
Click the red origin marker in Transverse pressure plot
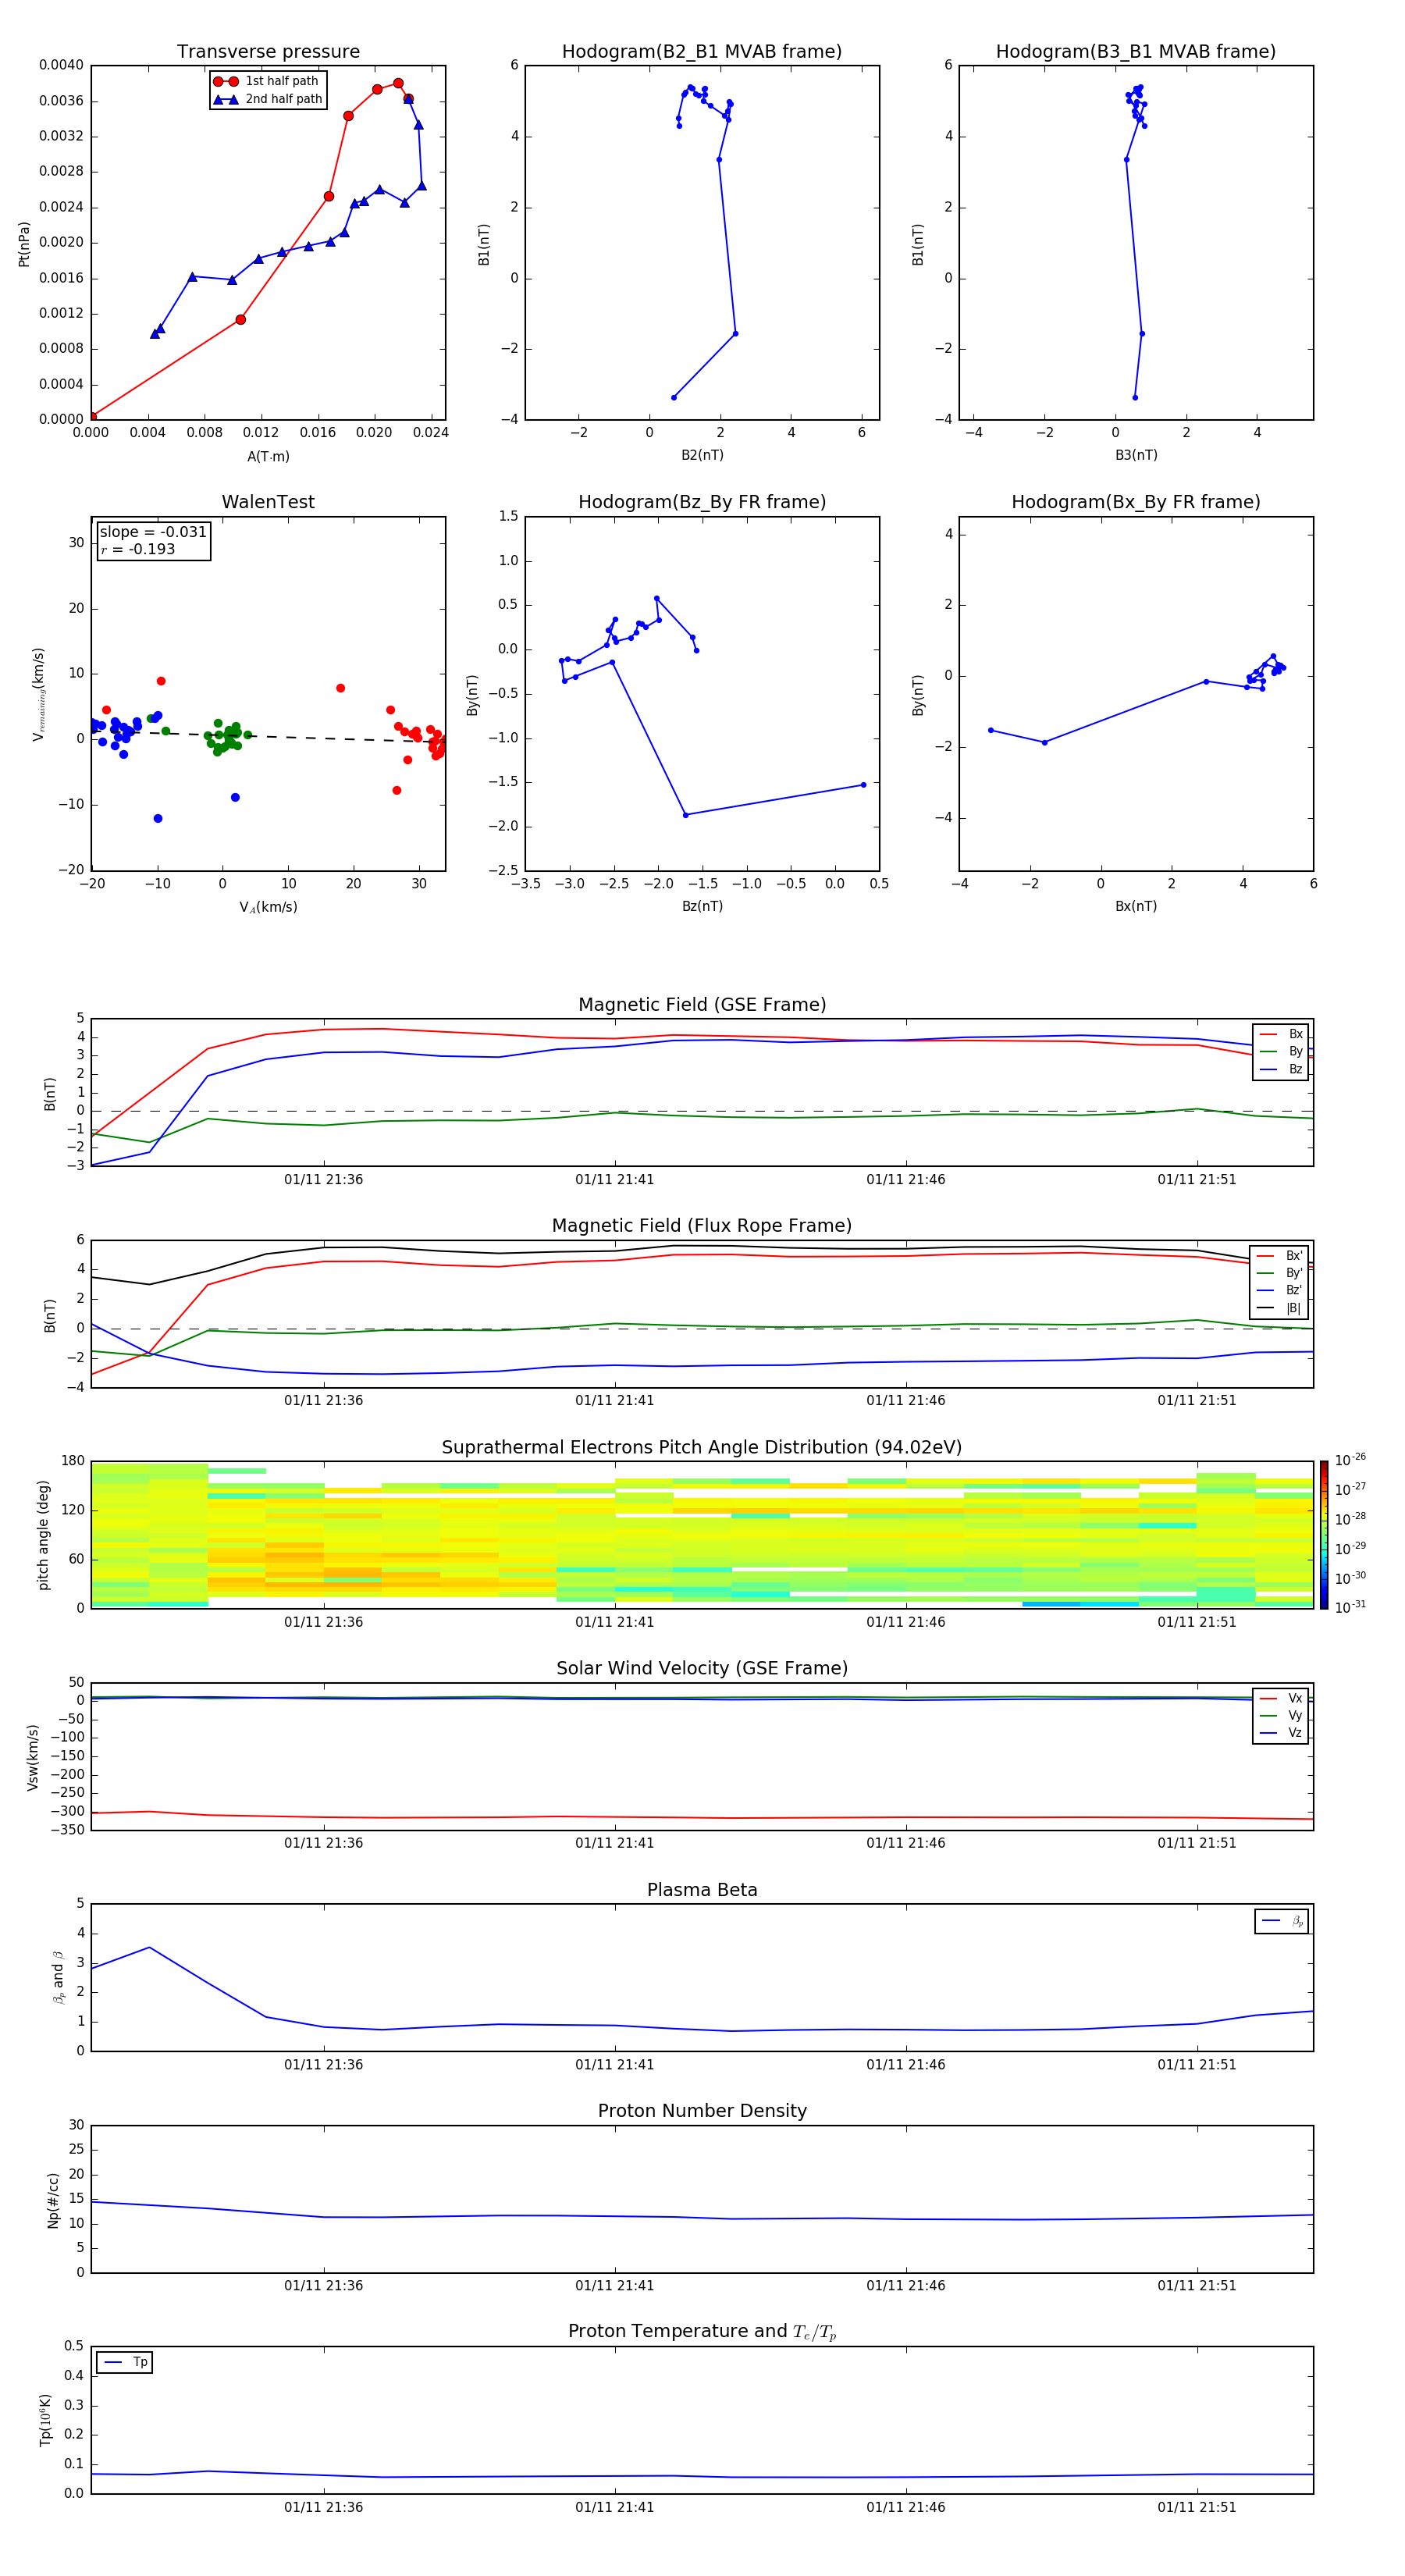tap(92, 417)
